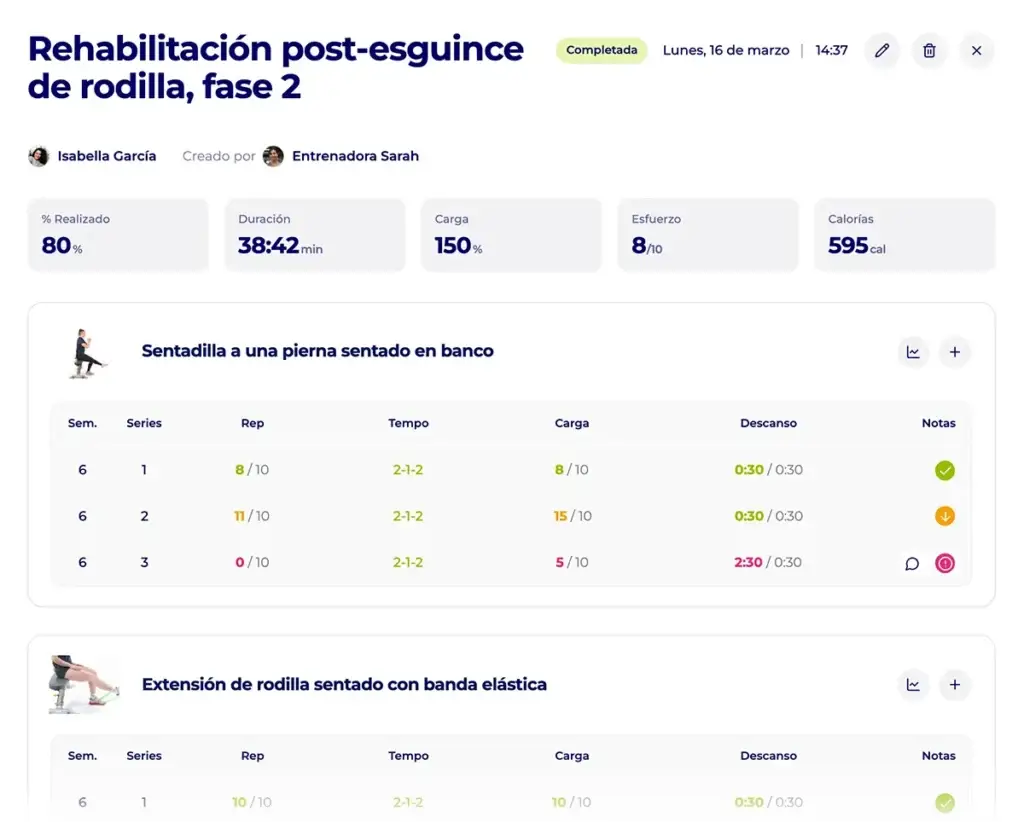Open exercise title Sentadilla a una pierna sentado en banco
Viewport: 1024px width, 823px height.
coord(317,351)
